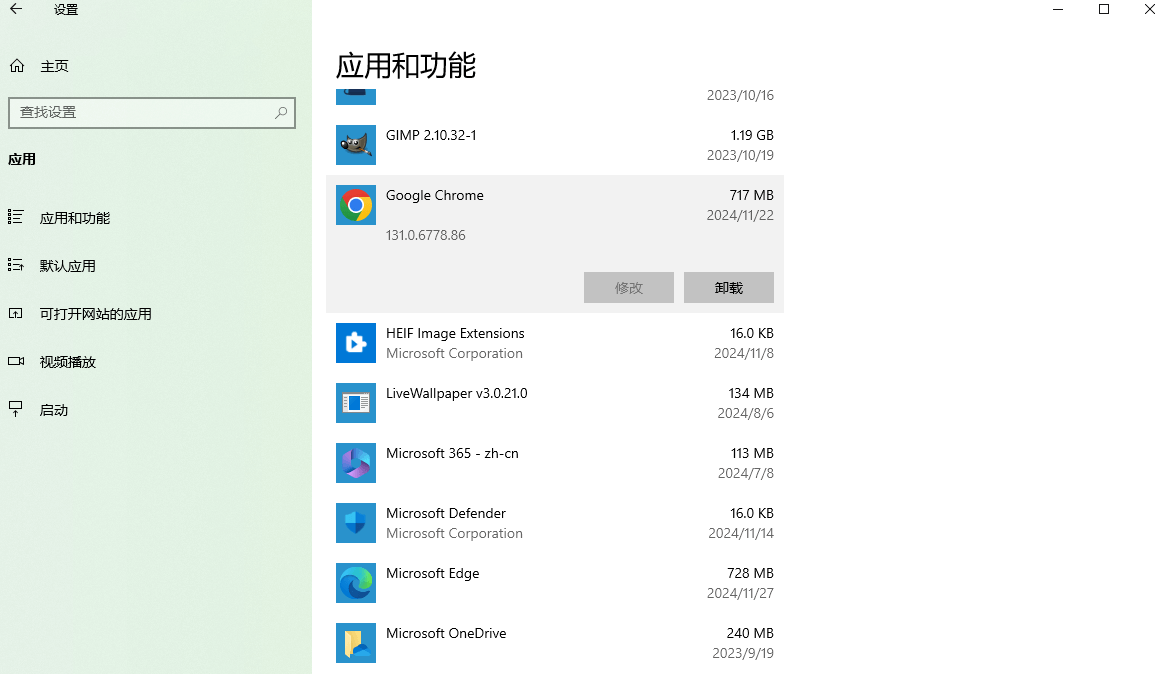This screenshot has width=1161, height=674.
Task: Click the 主页 home icon
Action: click(x=16, y=66)
